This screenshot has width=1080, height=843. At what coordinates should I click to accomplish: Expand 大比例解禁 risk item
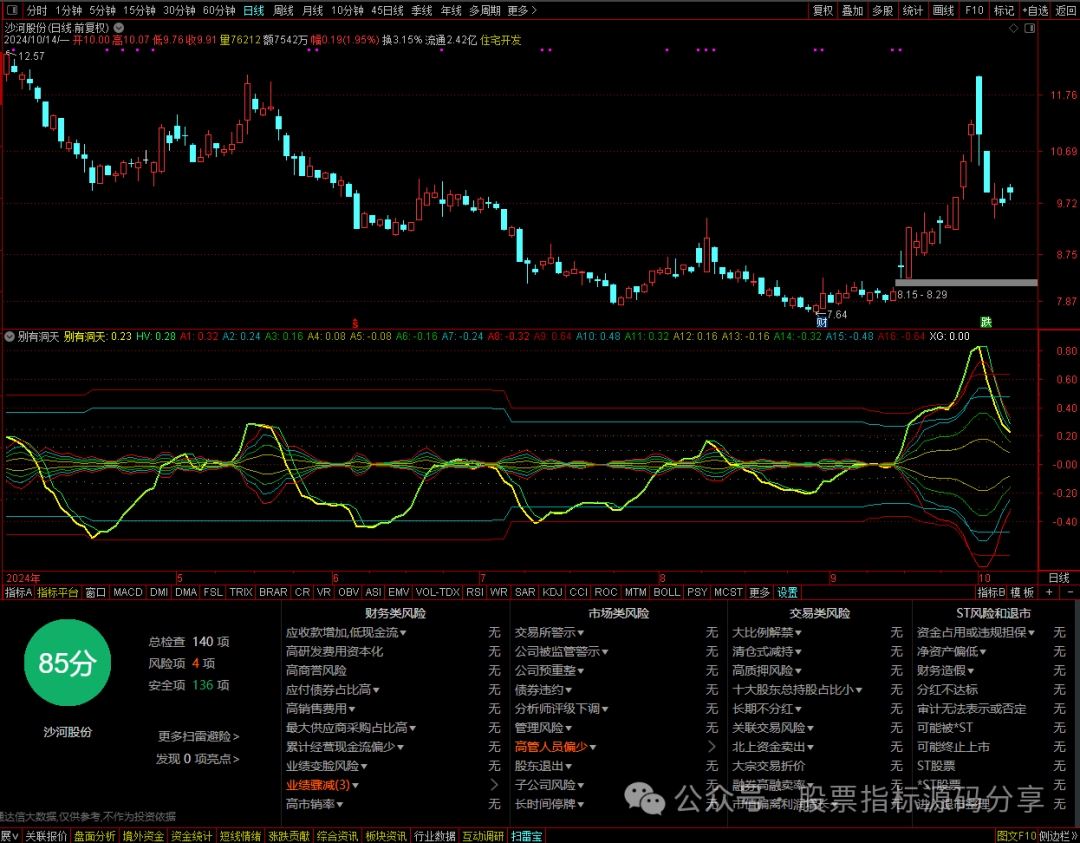click(767, 632)
